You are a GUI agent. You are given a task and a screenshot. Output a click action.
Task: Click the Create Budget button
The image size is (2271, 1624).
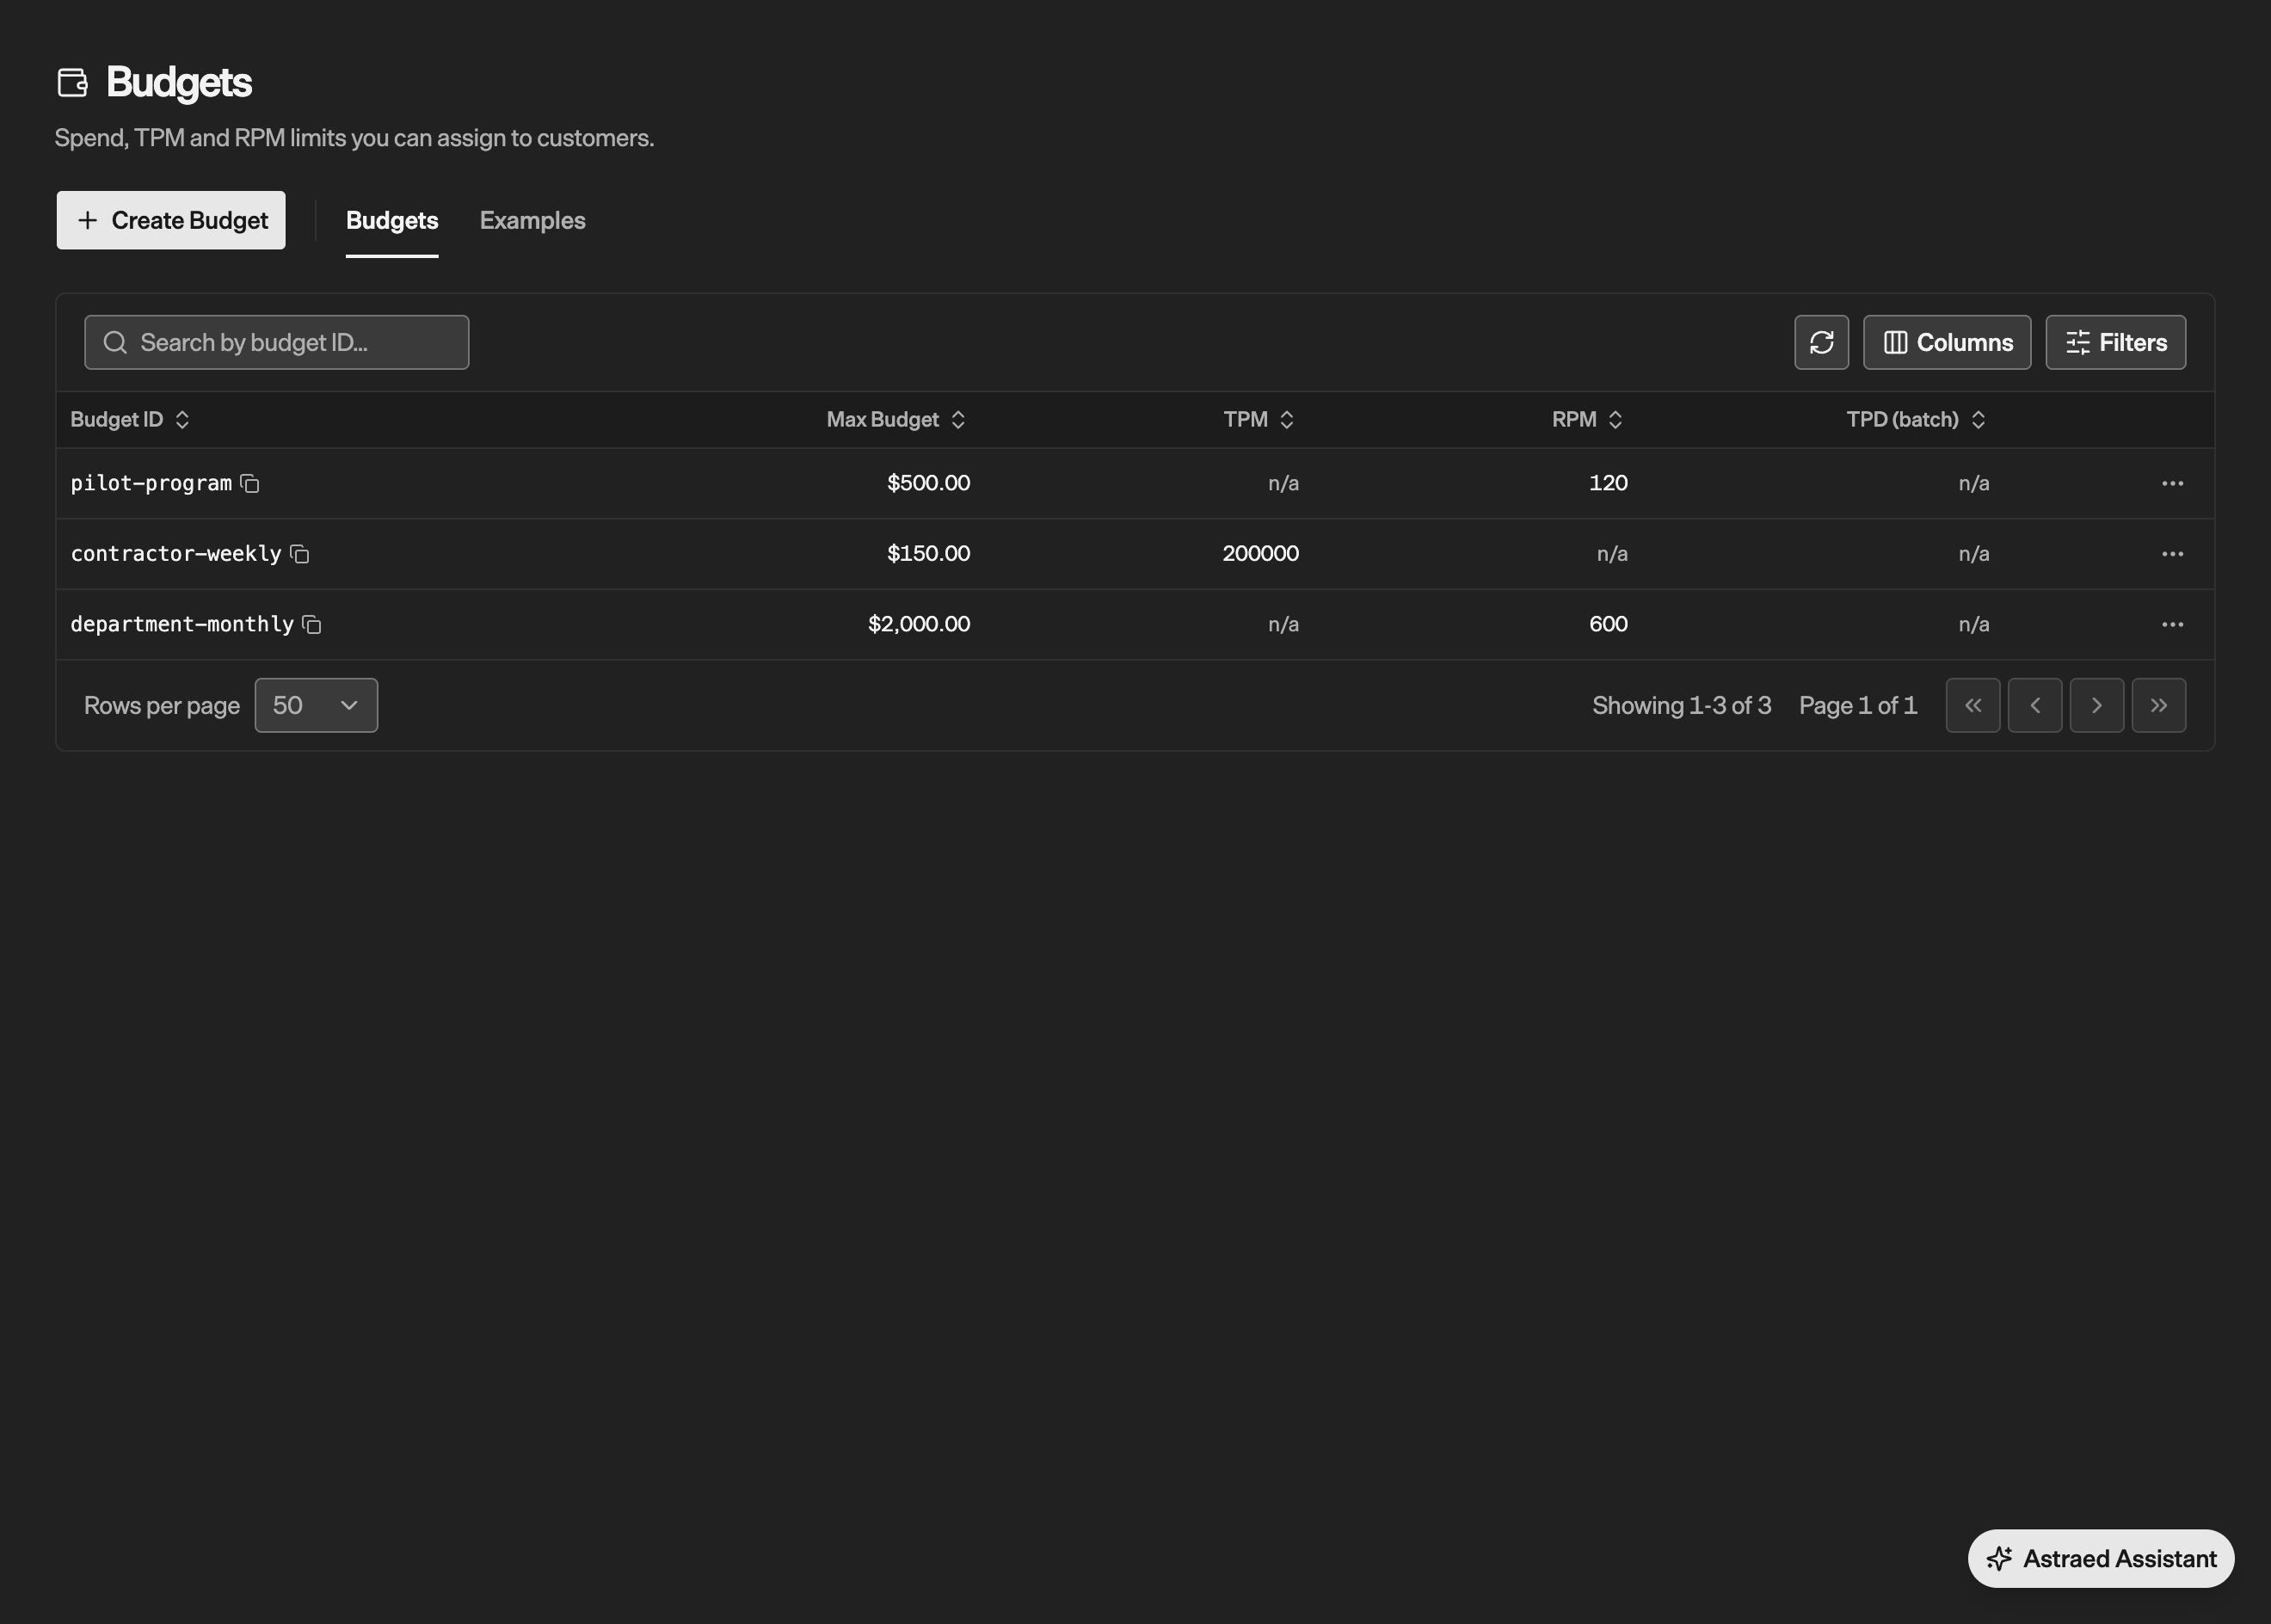[x=171, y=220]
